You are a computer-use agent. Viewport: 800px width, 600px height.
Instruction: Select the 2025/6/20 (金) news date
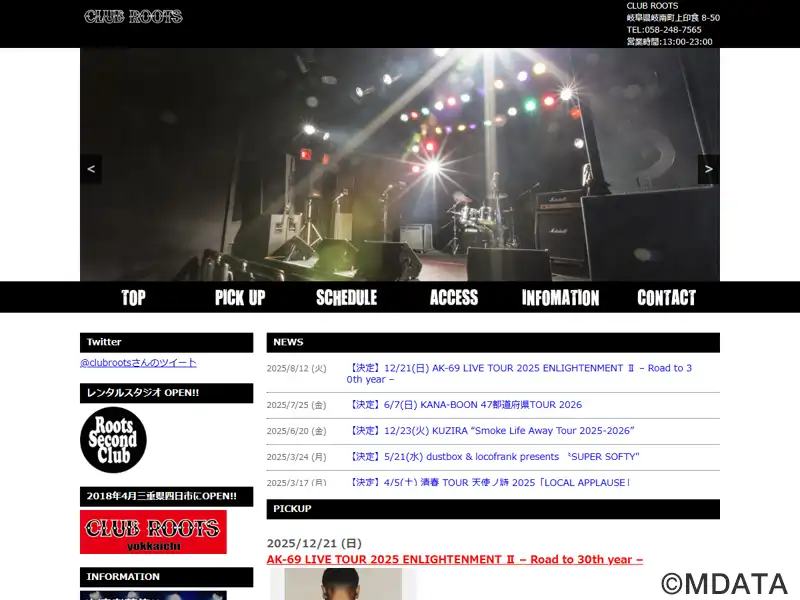296,431
